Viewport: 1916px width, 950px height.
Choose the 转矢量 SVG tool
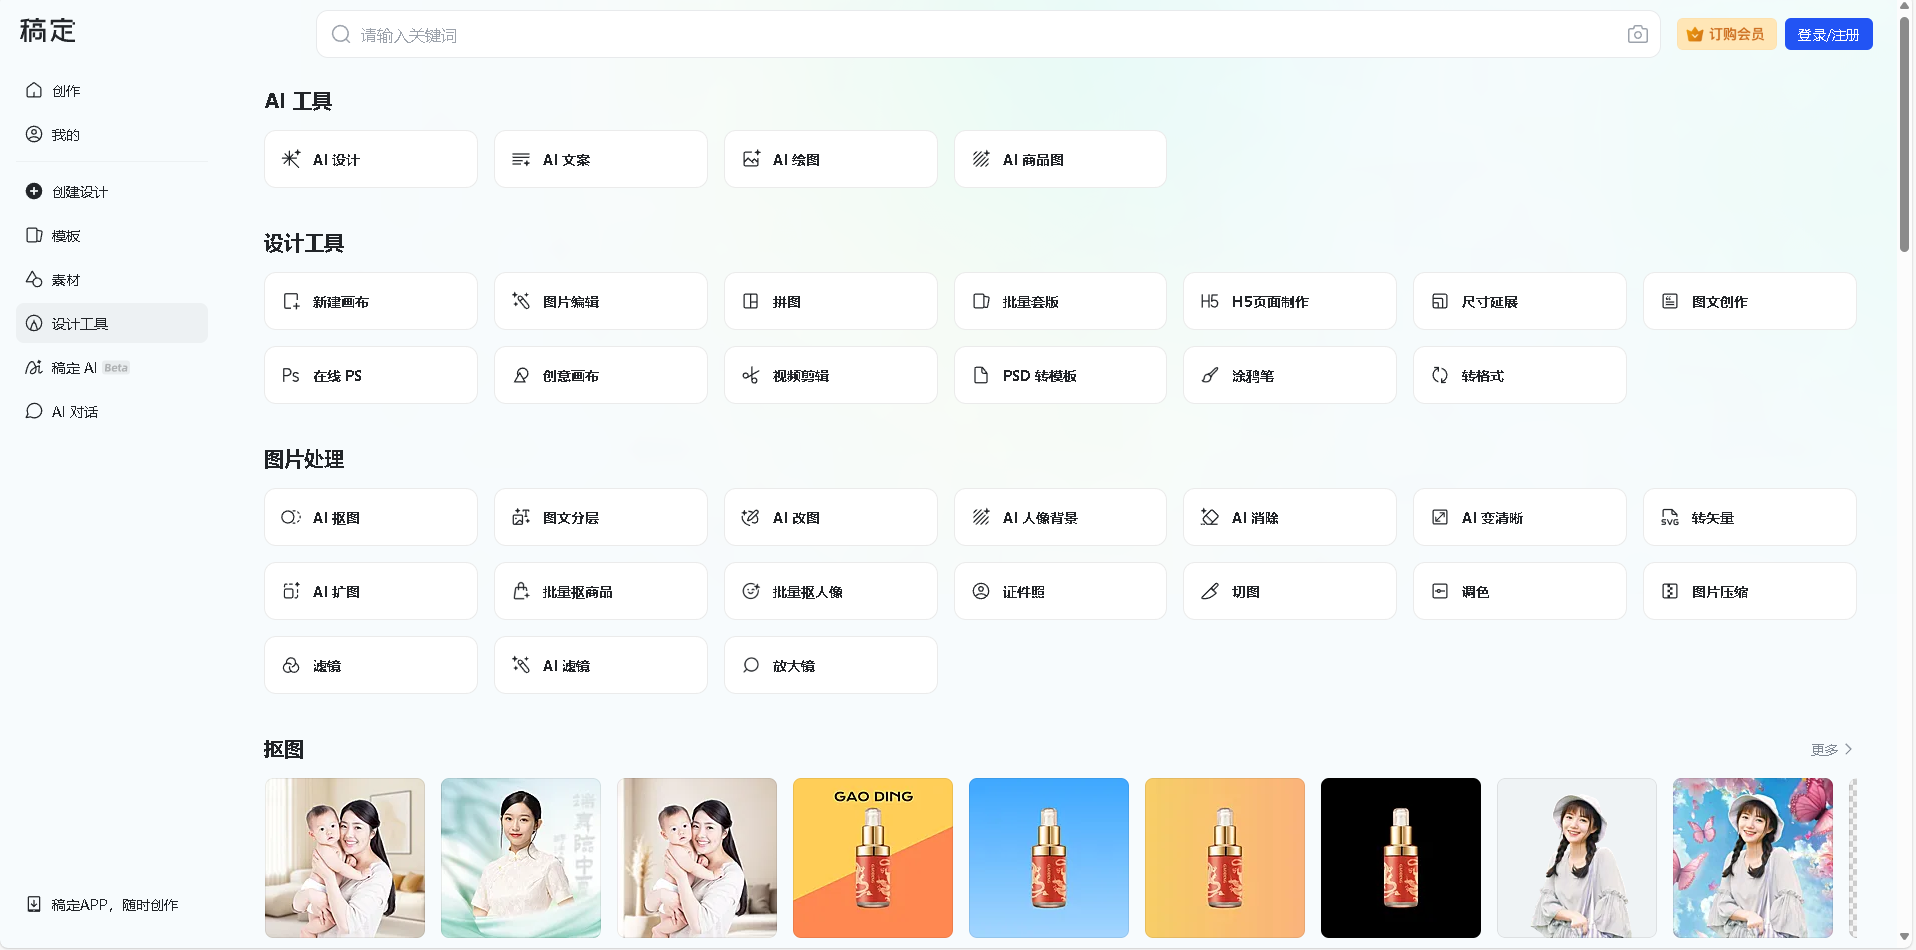pyautogui.click(x=1748, y=517)
